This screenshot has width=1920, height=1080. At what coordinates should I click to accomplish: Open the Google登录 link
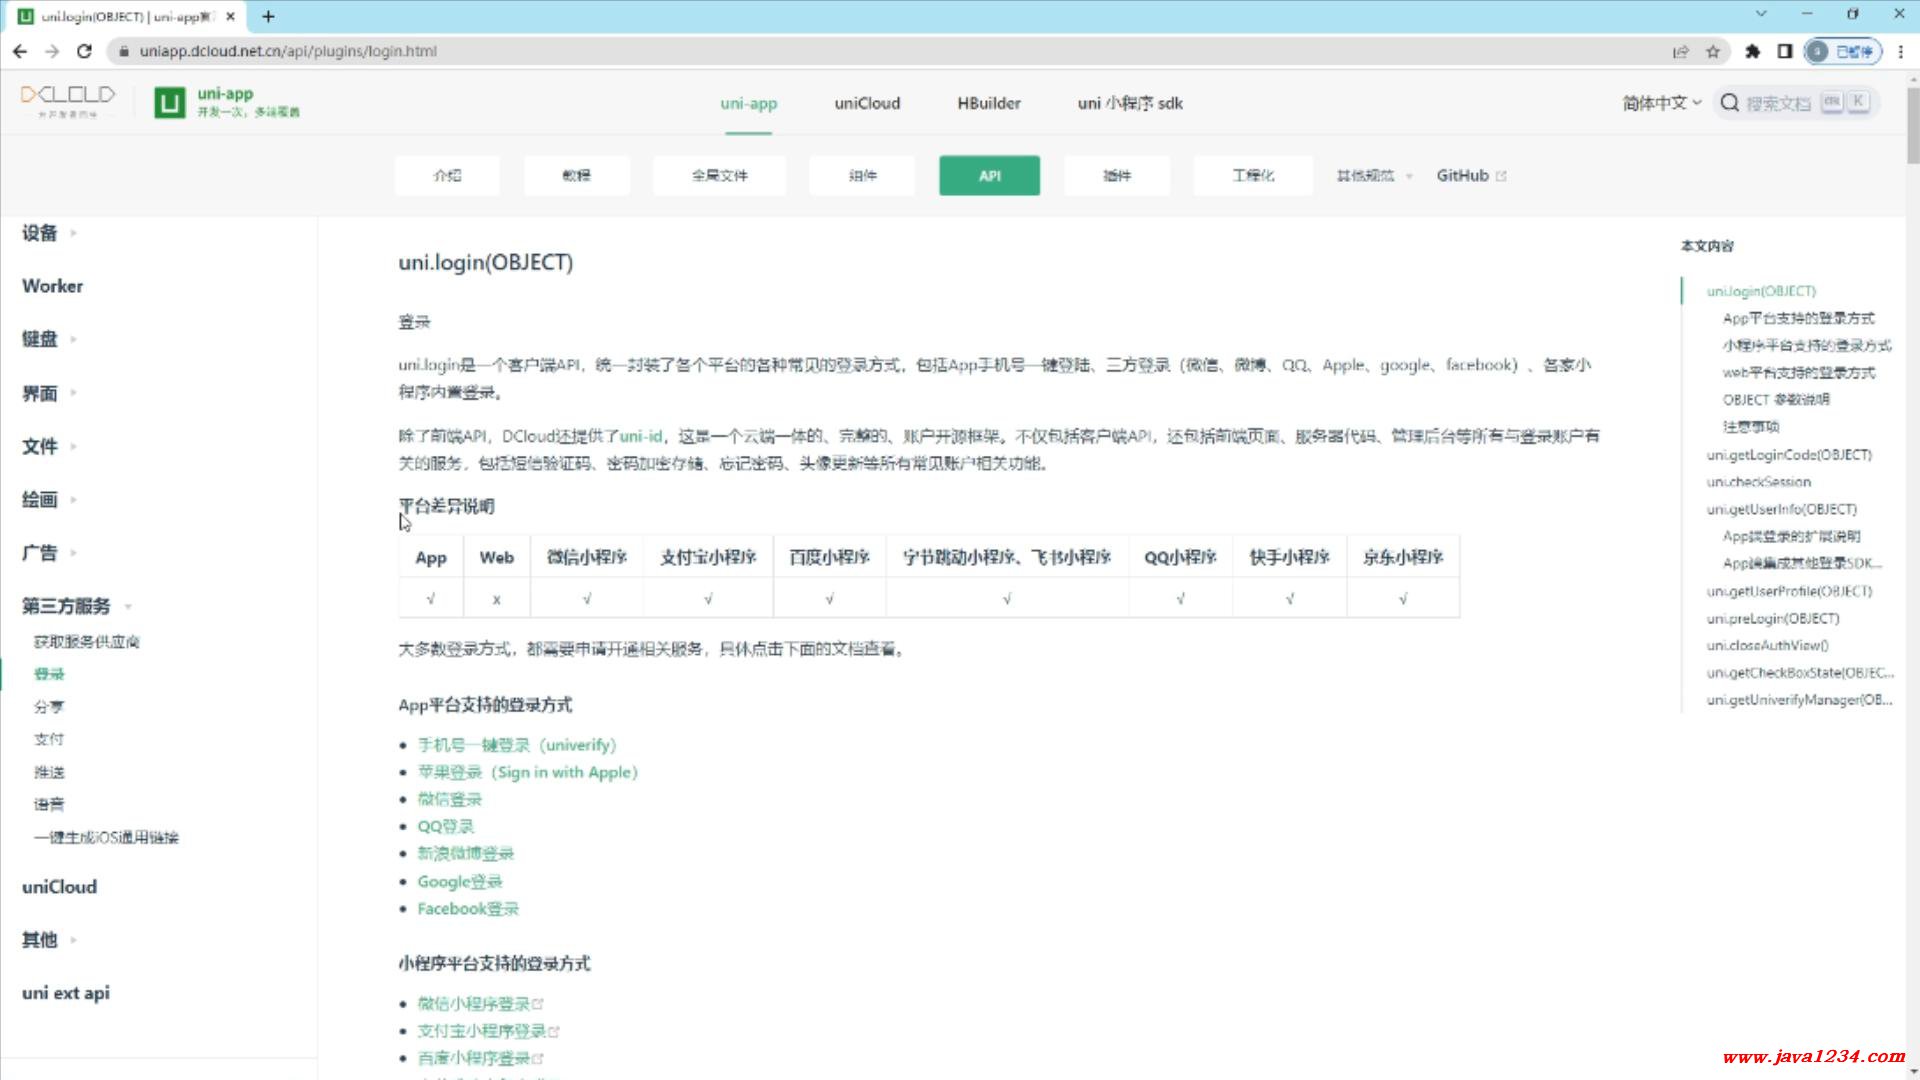coord(460,881)
